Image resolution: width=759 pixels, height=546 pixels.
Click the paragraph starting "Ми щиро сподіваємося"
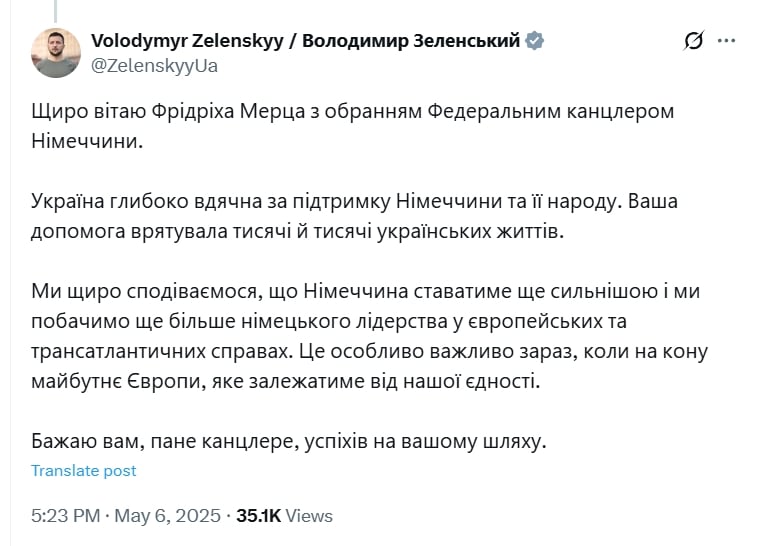(369, 336)
